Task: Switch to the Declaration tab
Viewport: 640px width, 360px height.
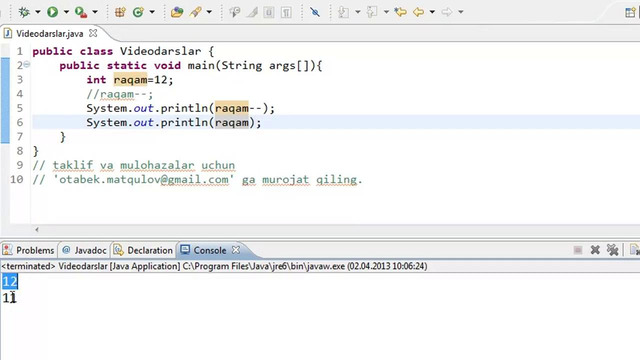Action: 143,250
